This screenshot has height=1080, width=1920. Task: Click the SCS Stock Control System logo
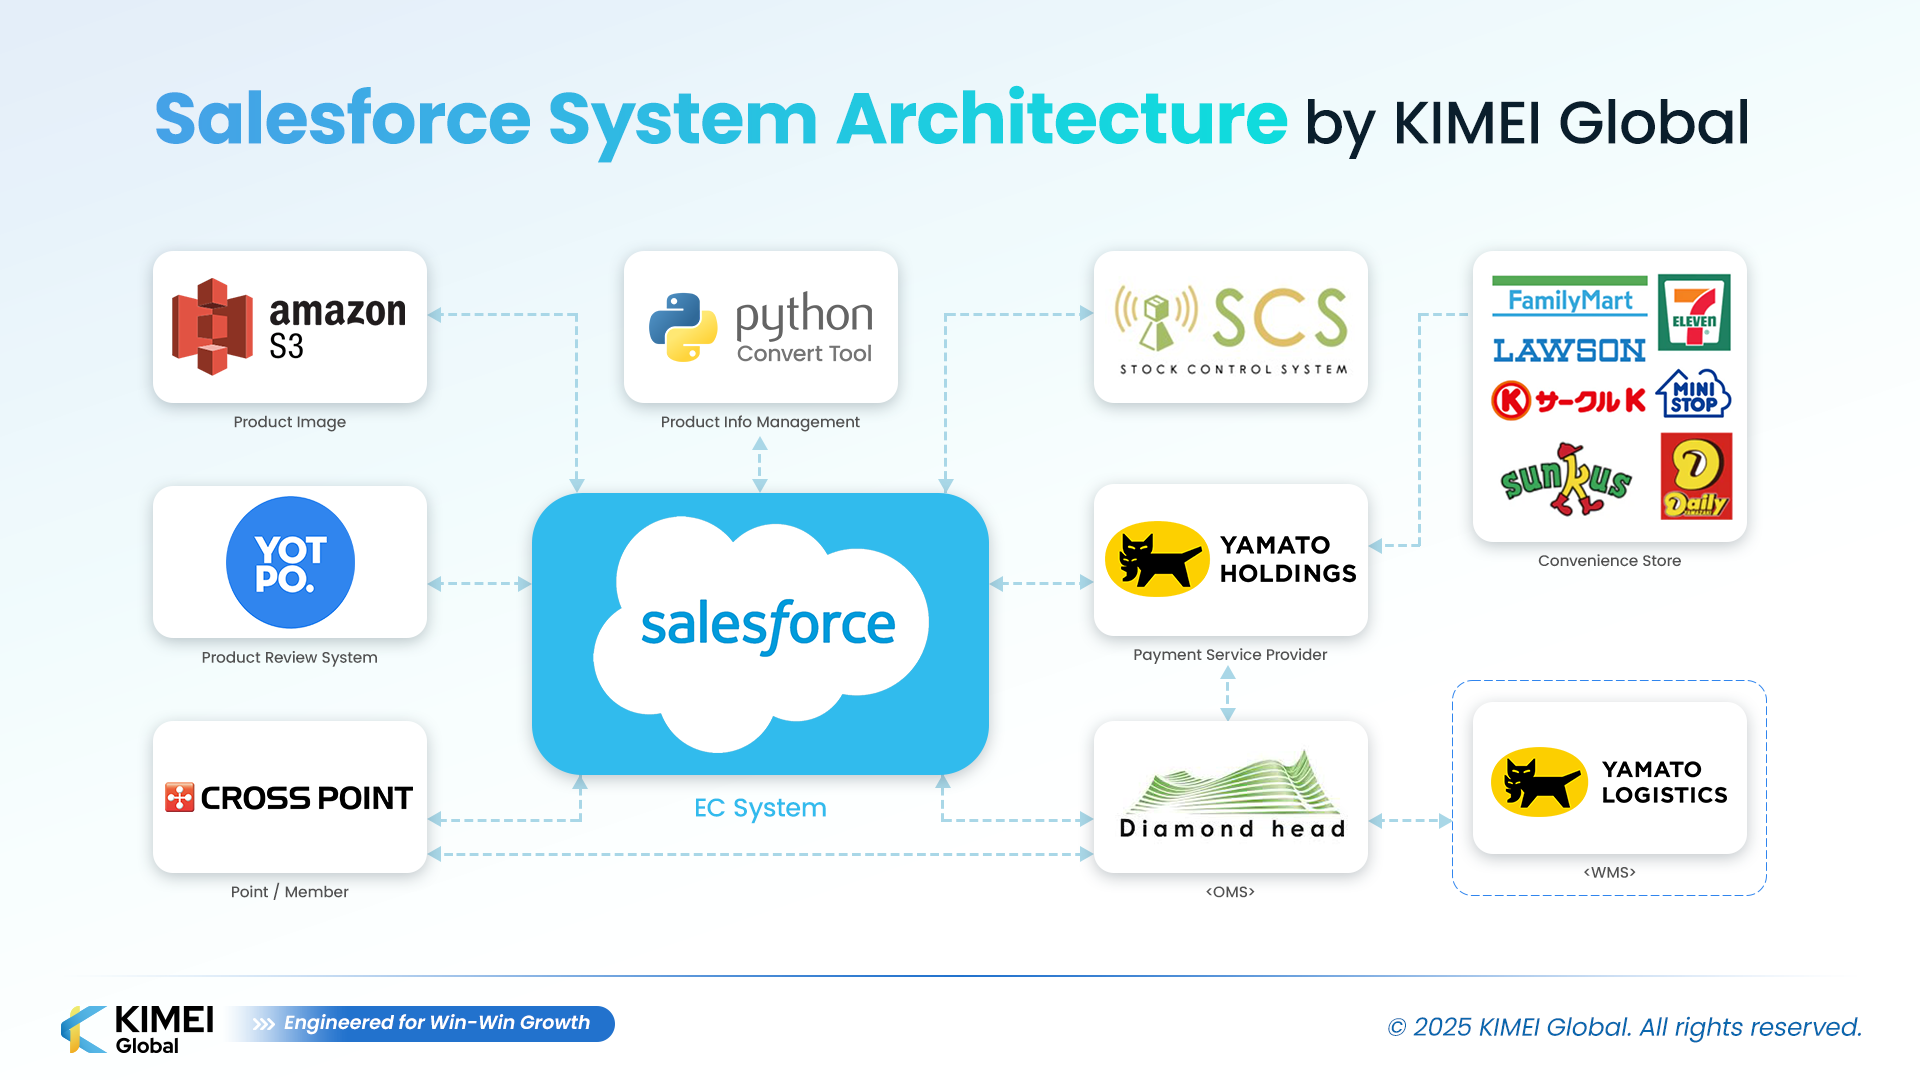click(1230, 327)
